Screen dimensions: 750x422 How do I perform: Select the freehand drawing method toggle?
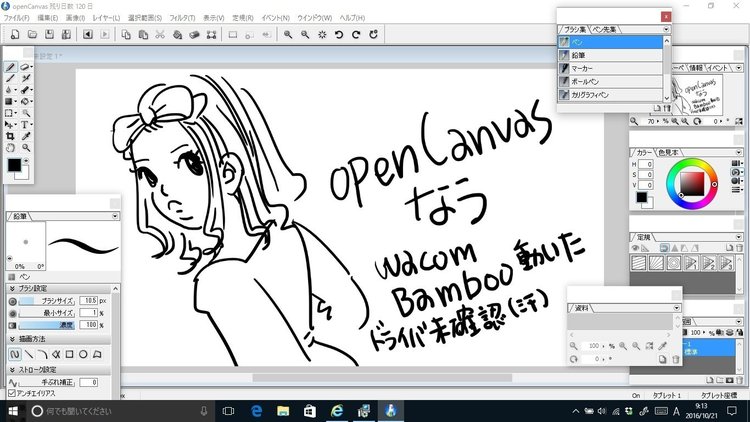coord(15,355)
